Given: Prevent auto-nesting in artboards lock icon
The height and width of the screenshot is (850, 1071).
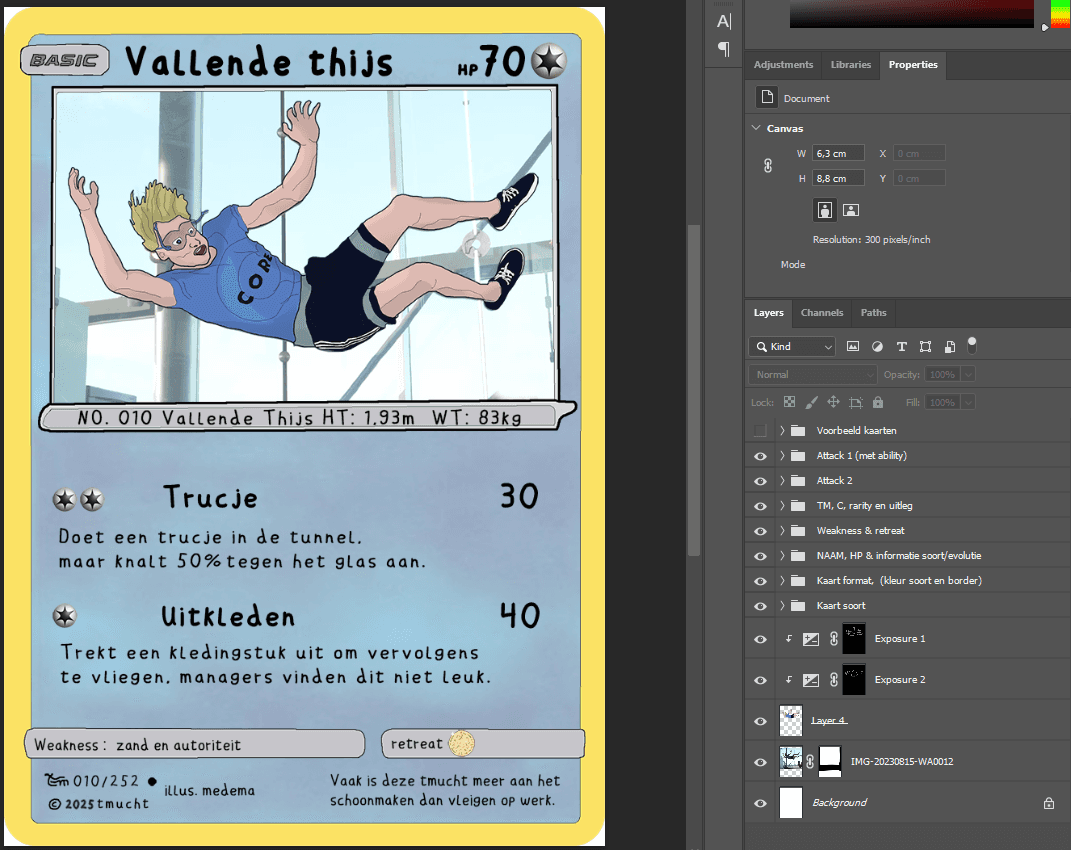Looking at the screenshot, I should tap(856, 402).
